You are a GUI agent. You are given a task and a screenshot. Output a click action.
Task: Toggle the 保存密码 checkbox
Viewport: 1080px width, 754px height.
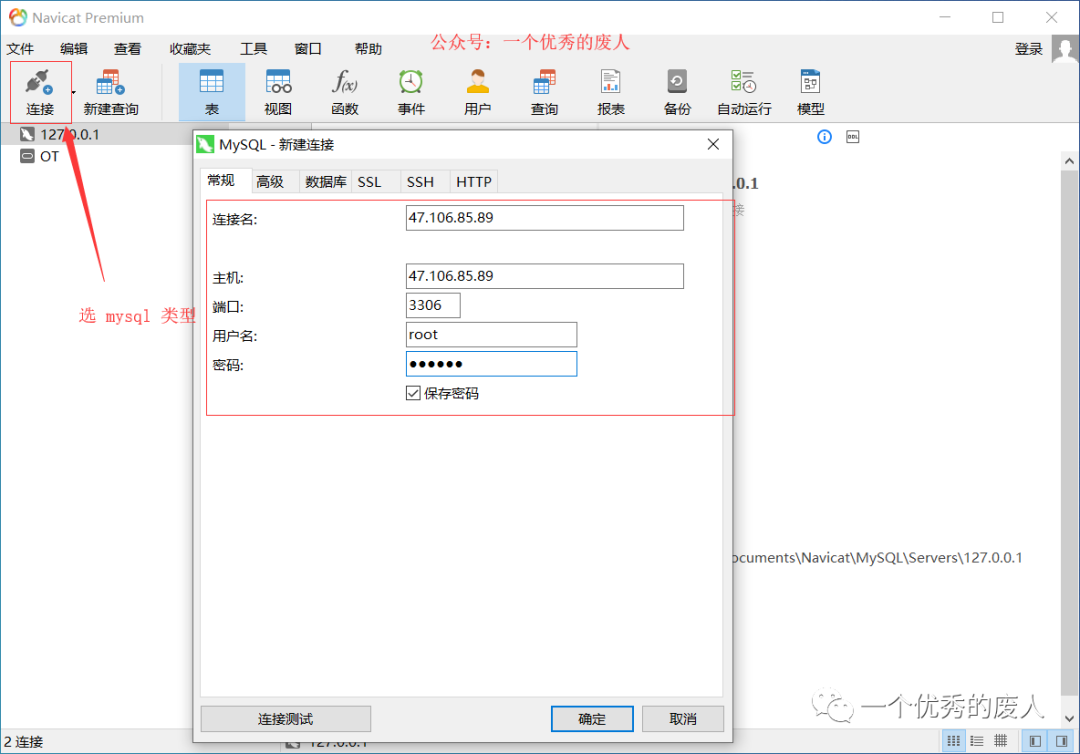pos(413,393)
